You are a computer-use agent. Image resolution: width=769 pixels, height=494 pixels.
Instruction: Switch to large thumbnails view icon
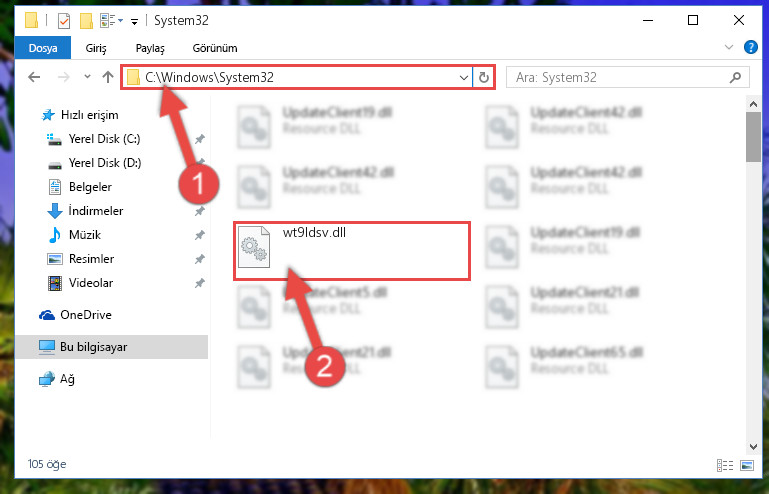point(747,465)
